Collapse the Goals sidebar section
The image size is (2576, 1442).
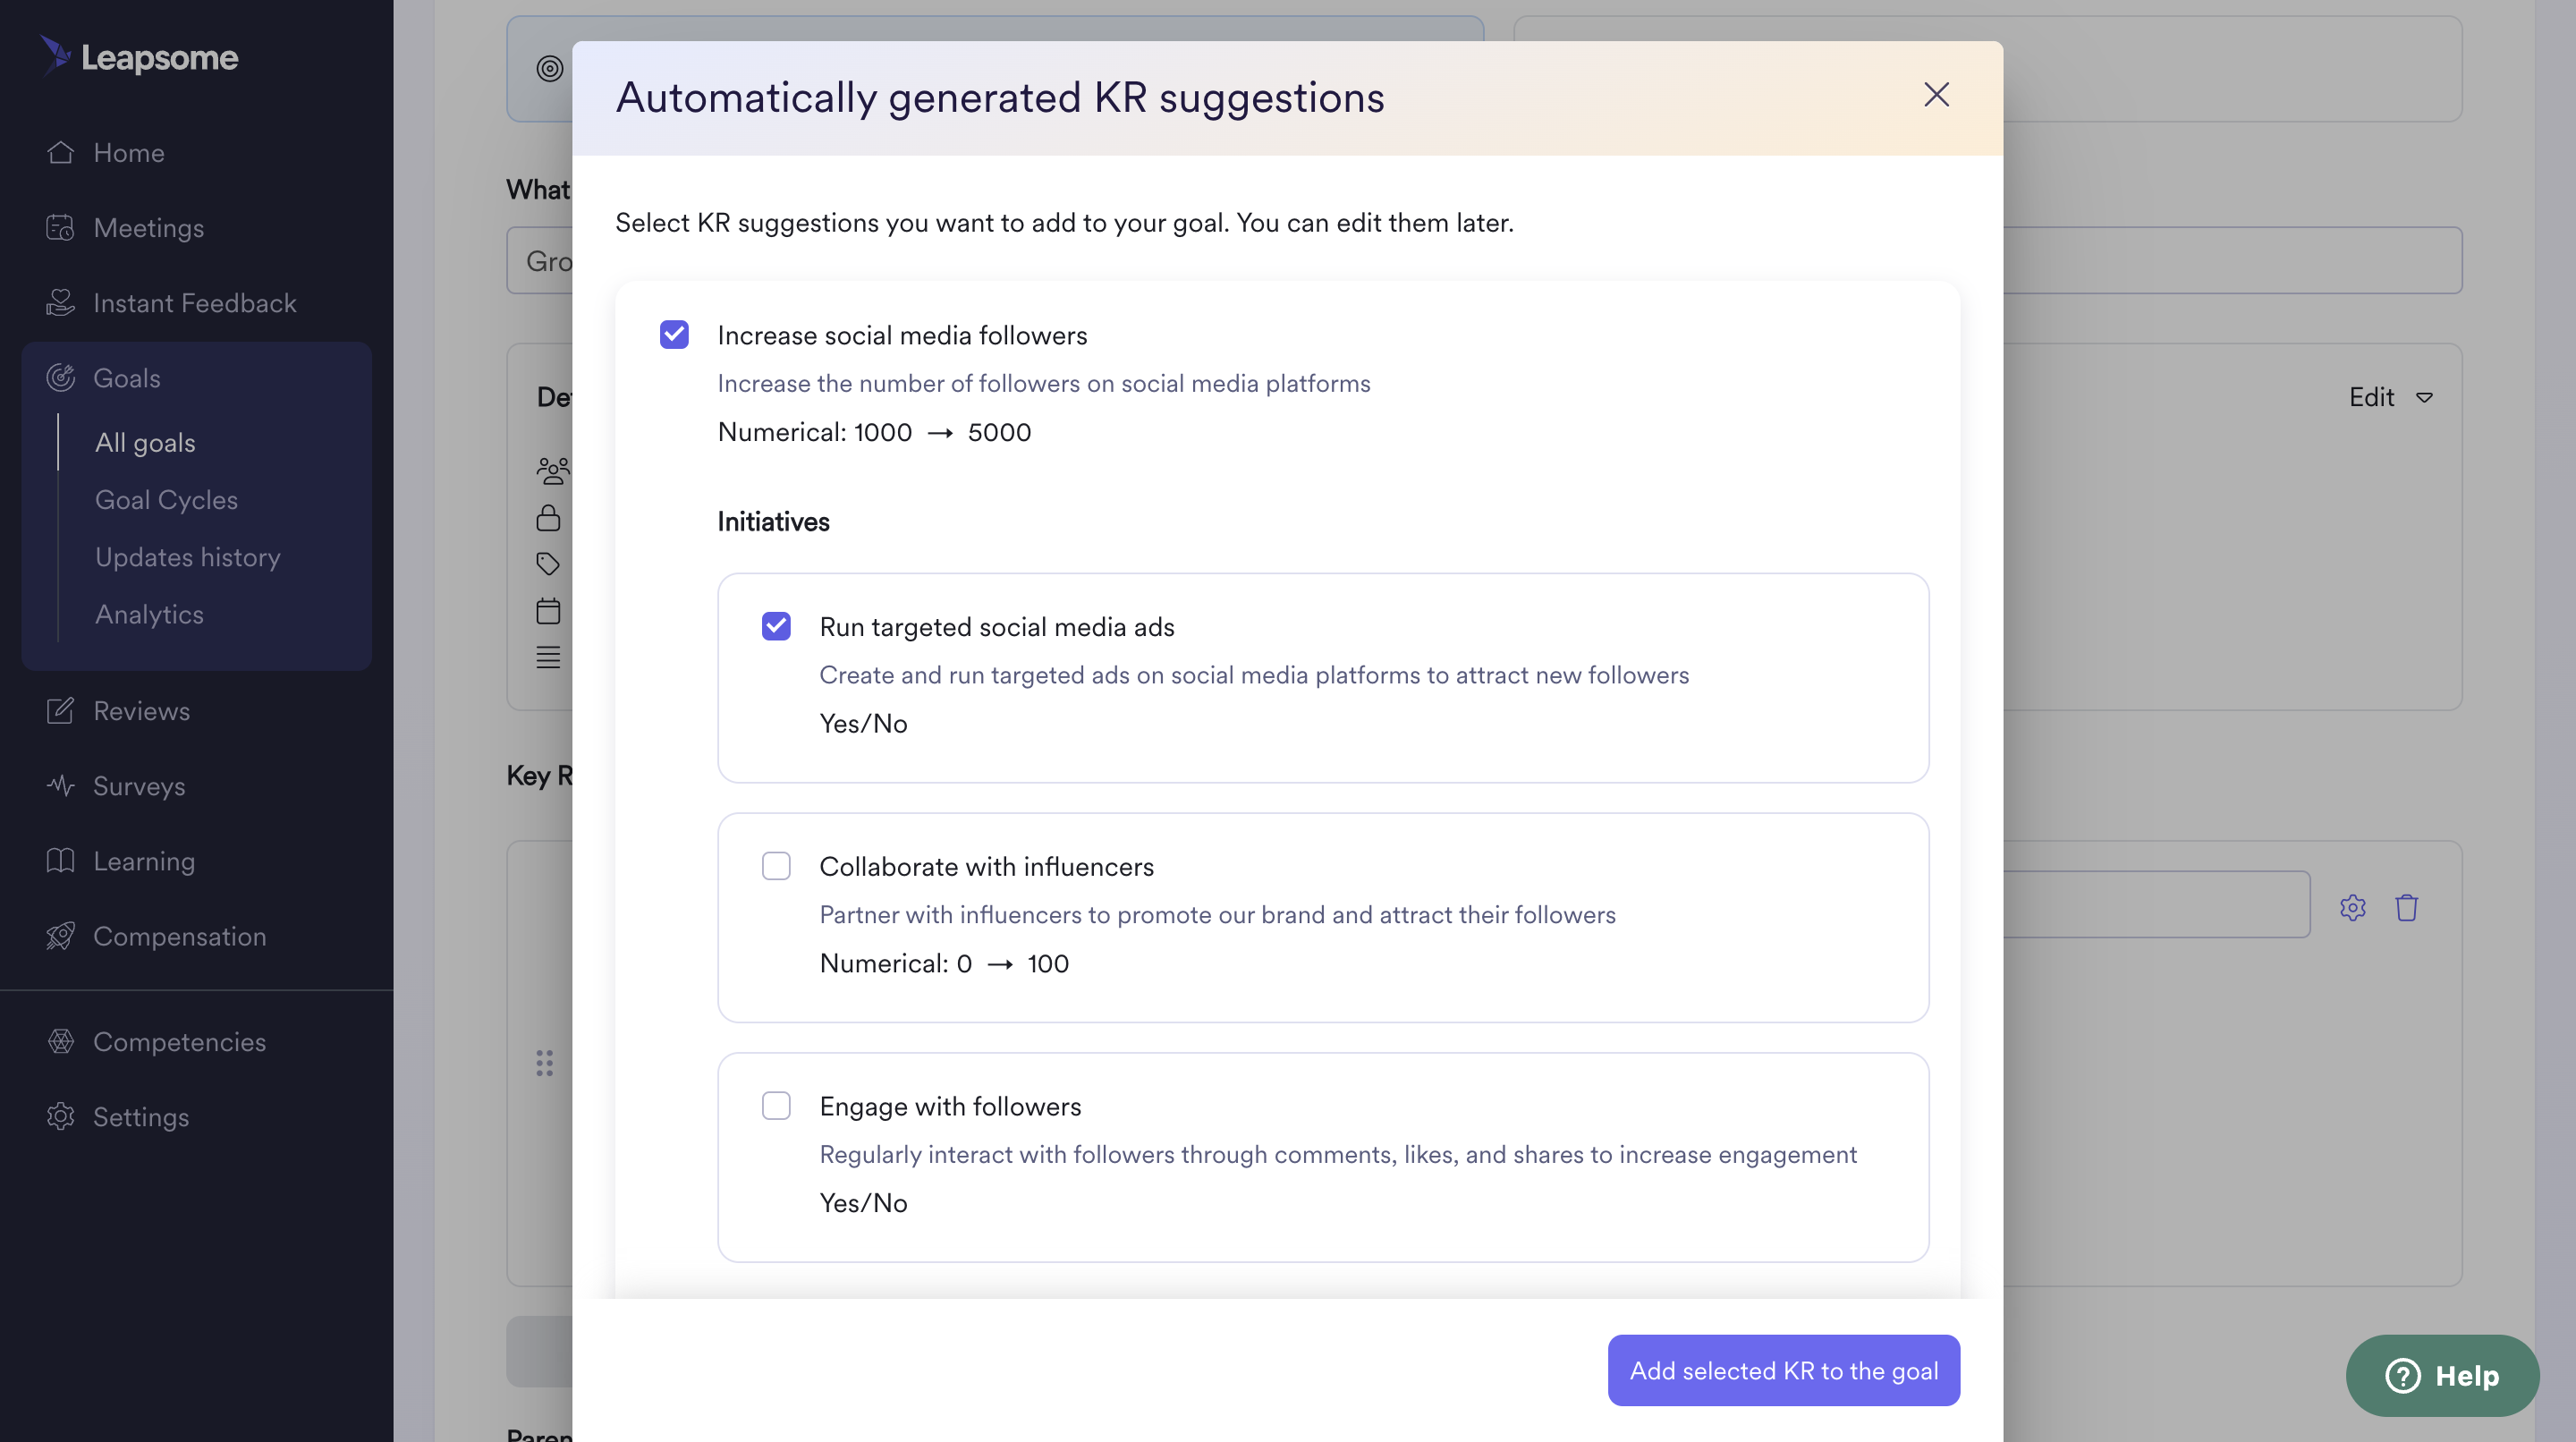(x=127, y=378)
